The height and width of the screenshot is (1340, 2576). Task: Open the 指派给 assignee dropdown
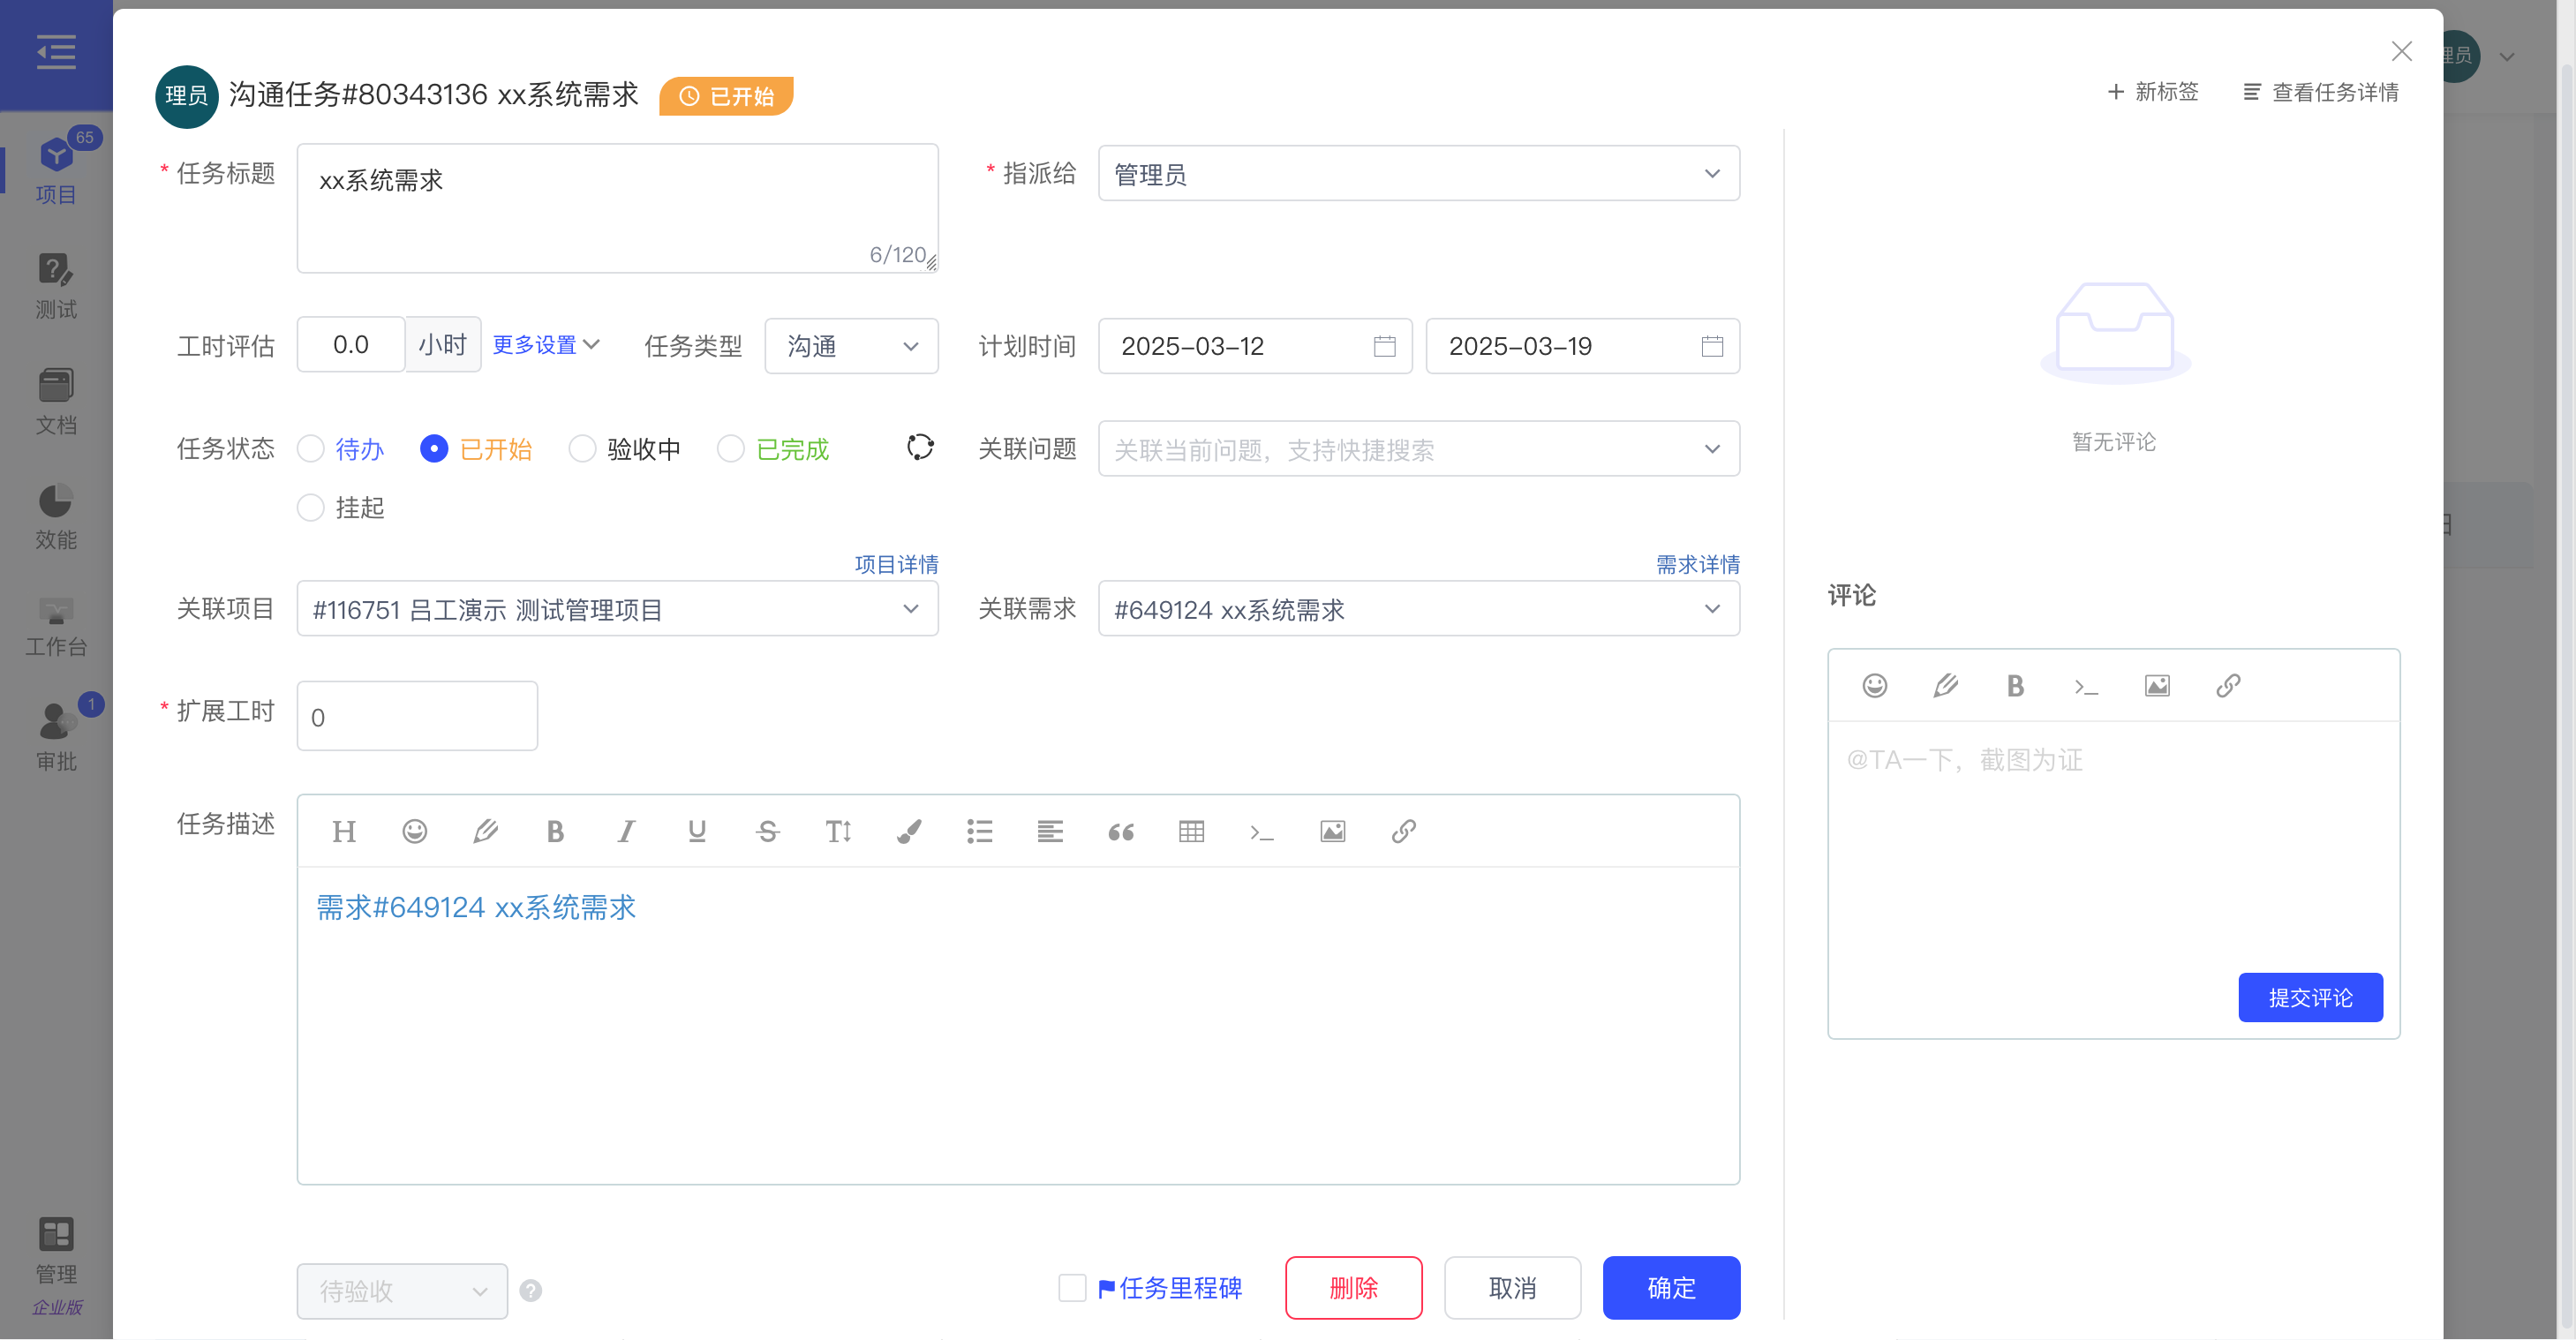click(x=1418, y=173)
